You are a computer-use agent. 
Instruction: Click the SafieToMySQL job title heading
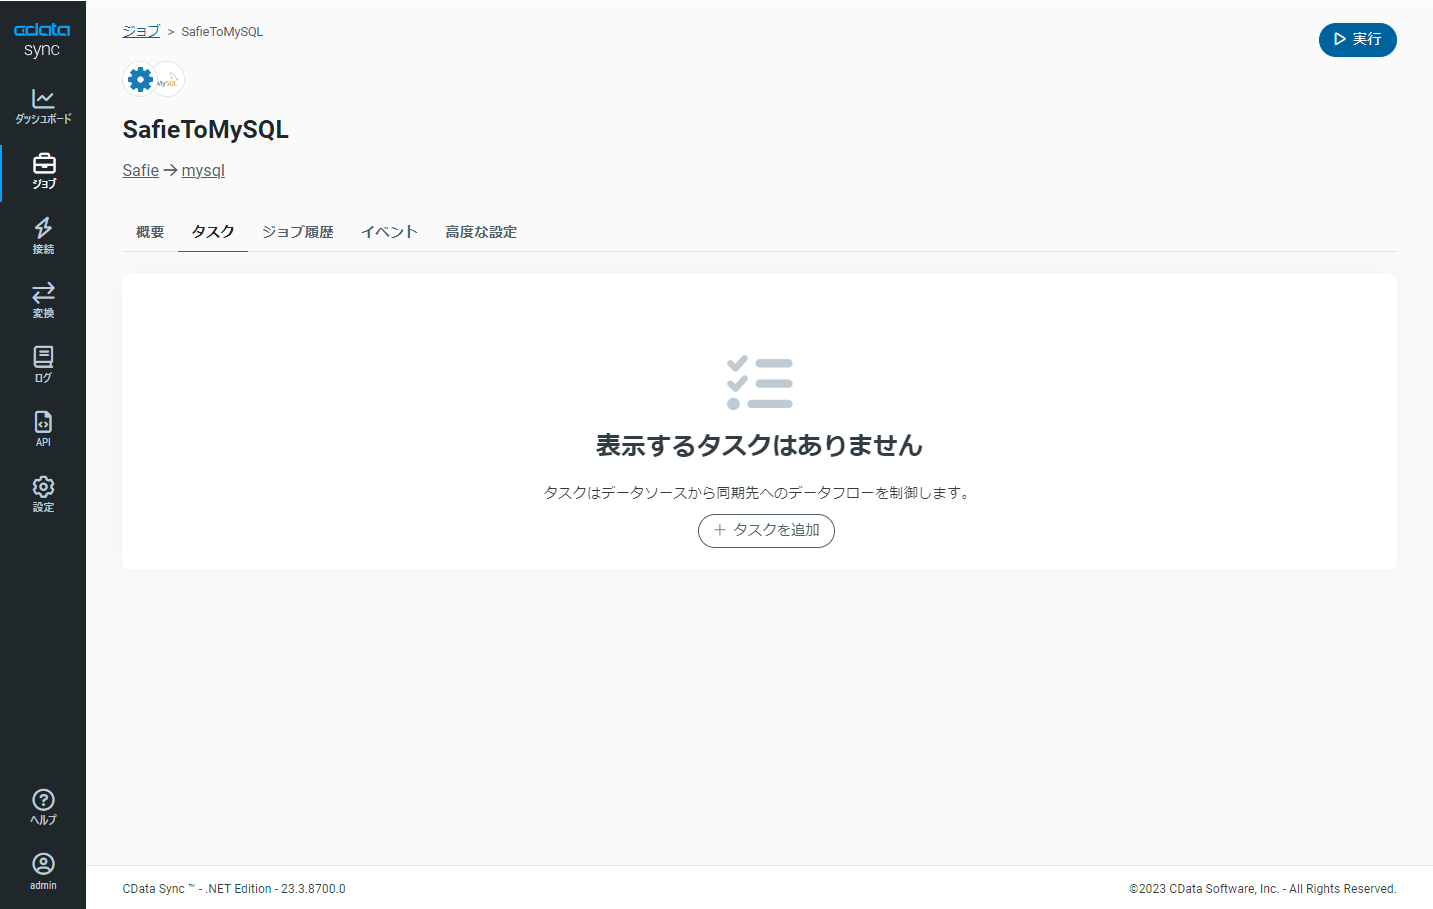point(206,129)
